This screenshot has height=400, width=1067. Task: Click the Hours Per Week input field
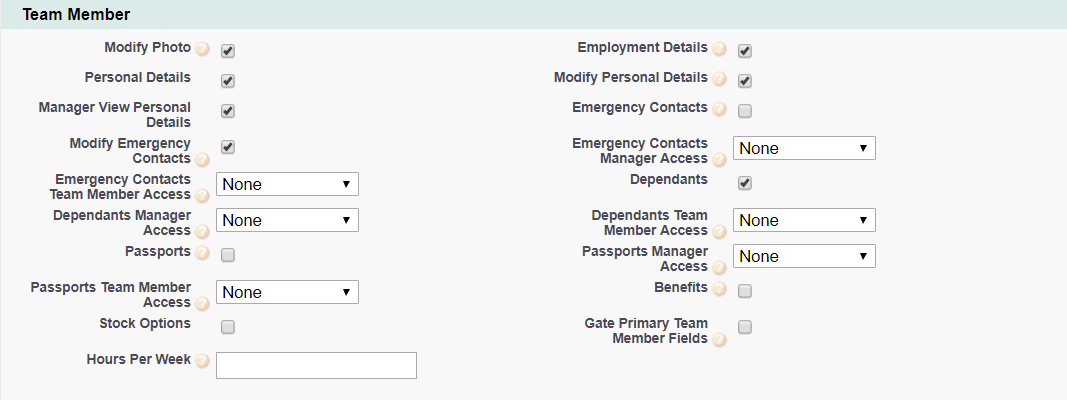pyautogui.click(x=316, y=365)
